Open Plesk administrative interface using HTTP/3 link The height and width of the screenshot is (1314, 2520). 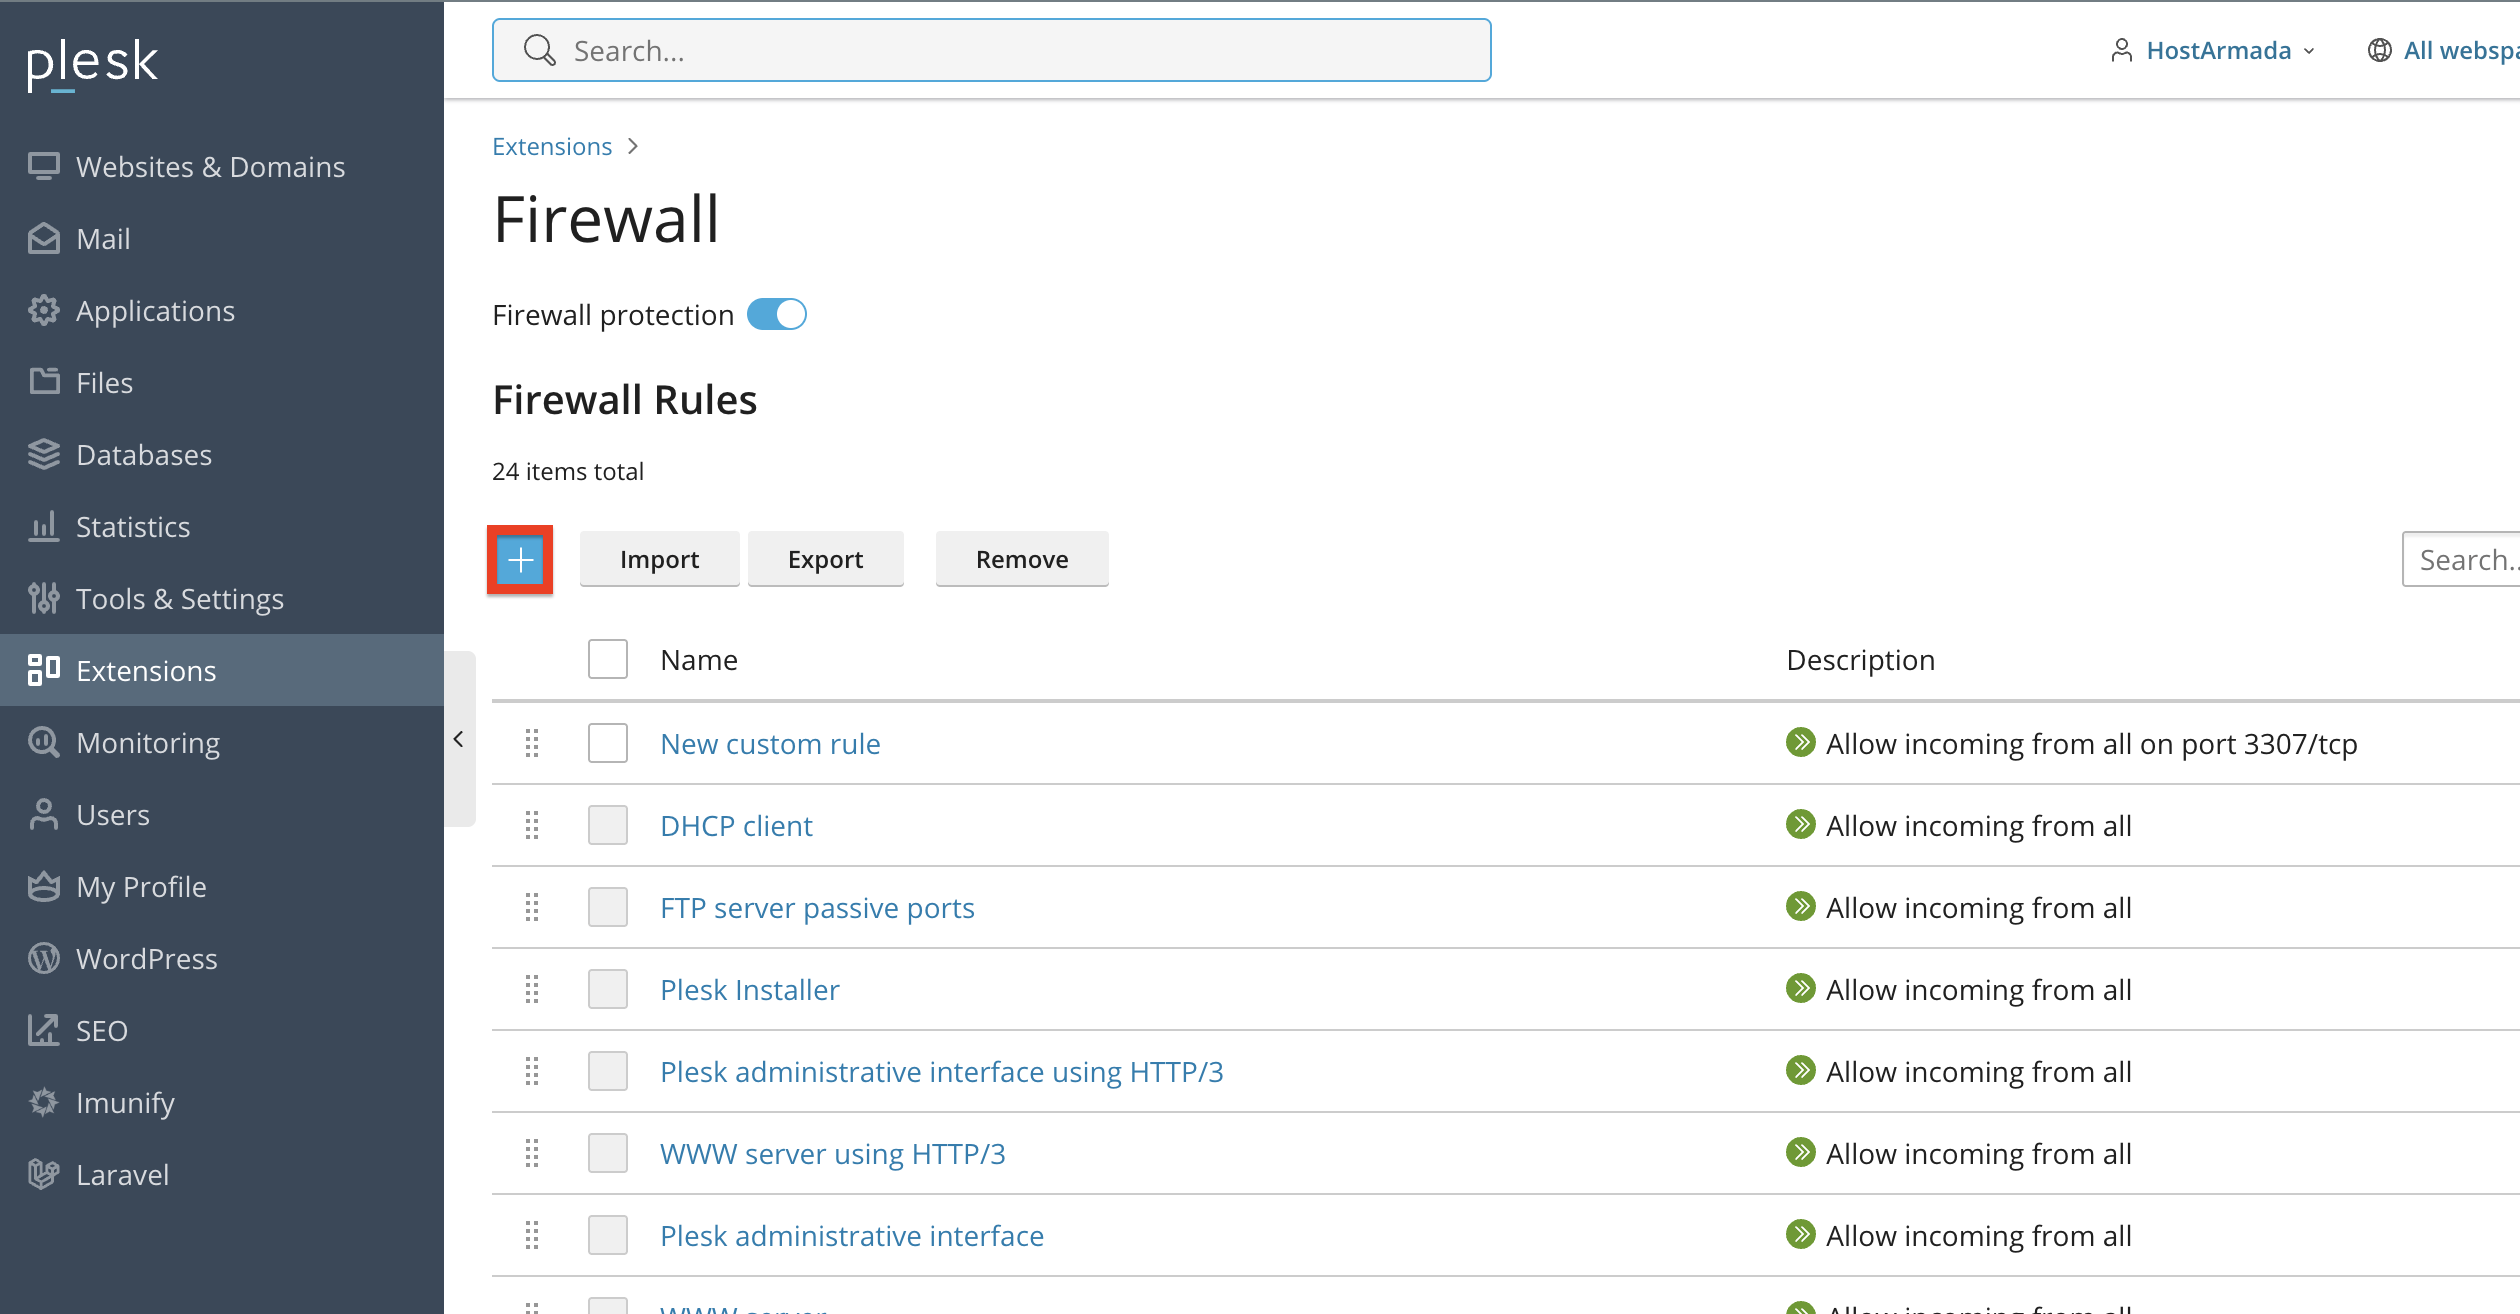pyautogui.click(x=941, y=1071)
